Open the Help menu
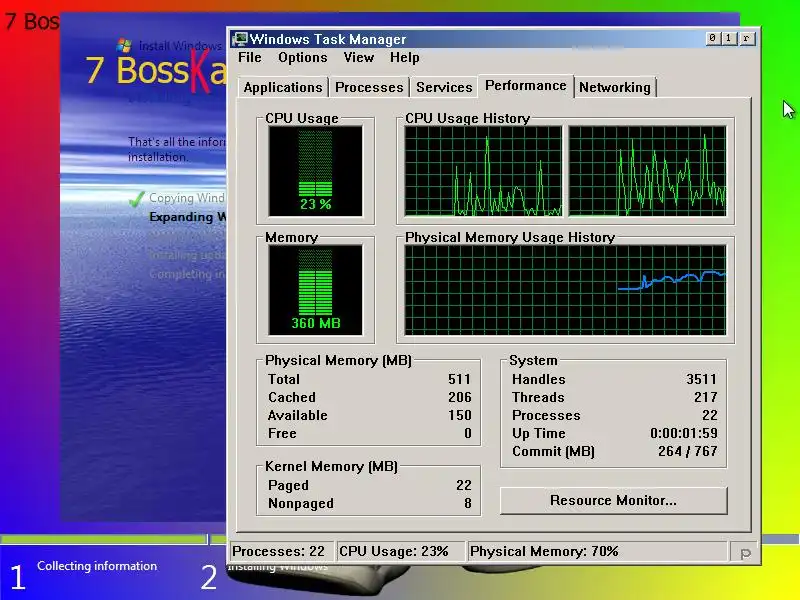This screenshot has height=600, width=800. pyautogui.click(x=405, y=58)
